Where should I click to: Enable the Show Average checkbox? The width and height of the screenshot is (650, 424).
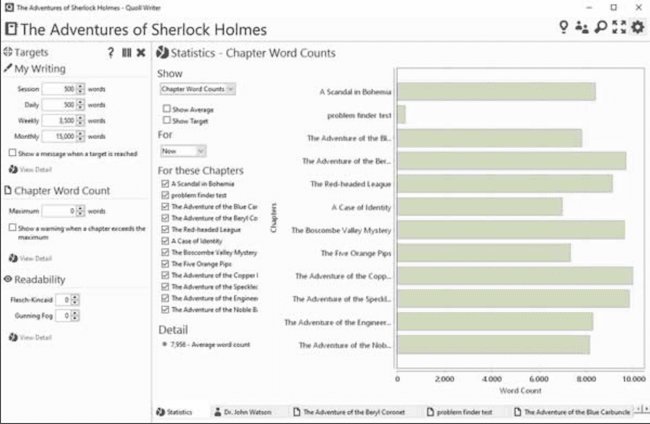coord(167,108)
